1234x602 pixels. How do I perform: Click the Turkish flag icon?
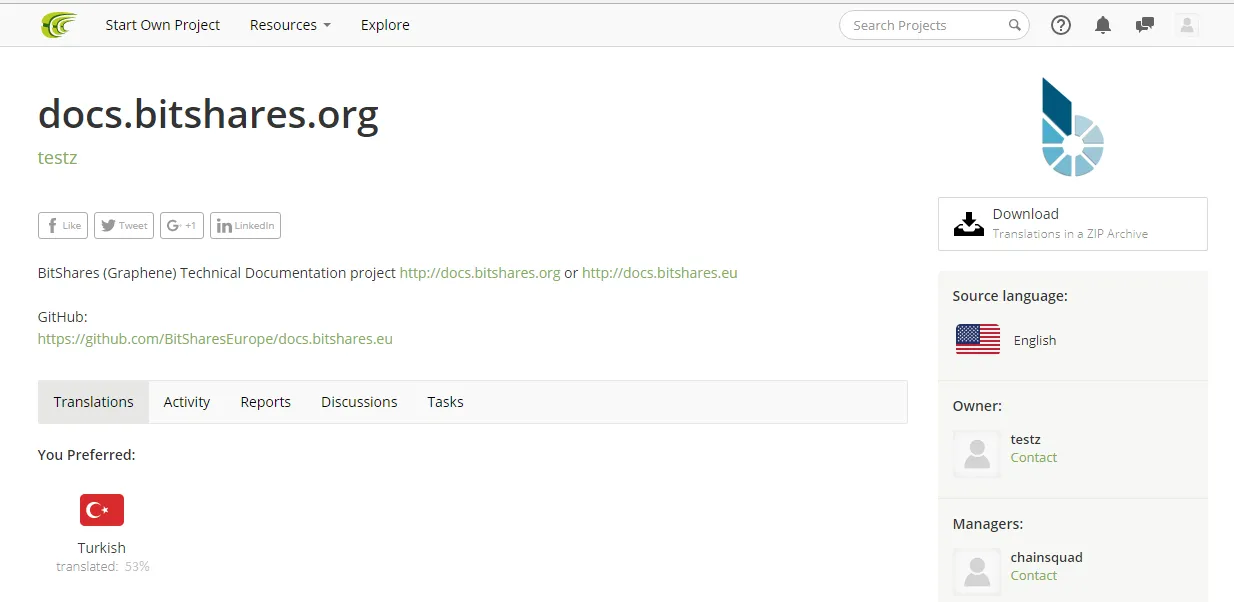point(102,509)
